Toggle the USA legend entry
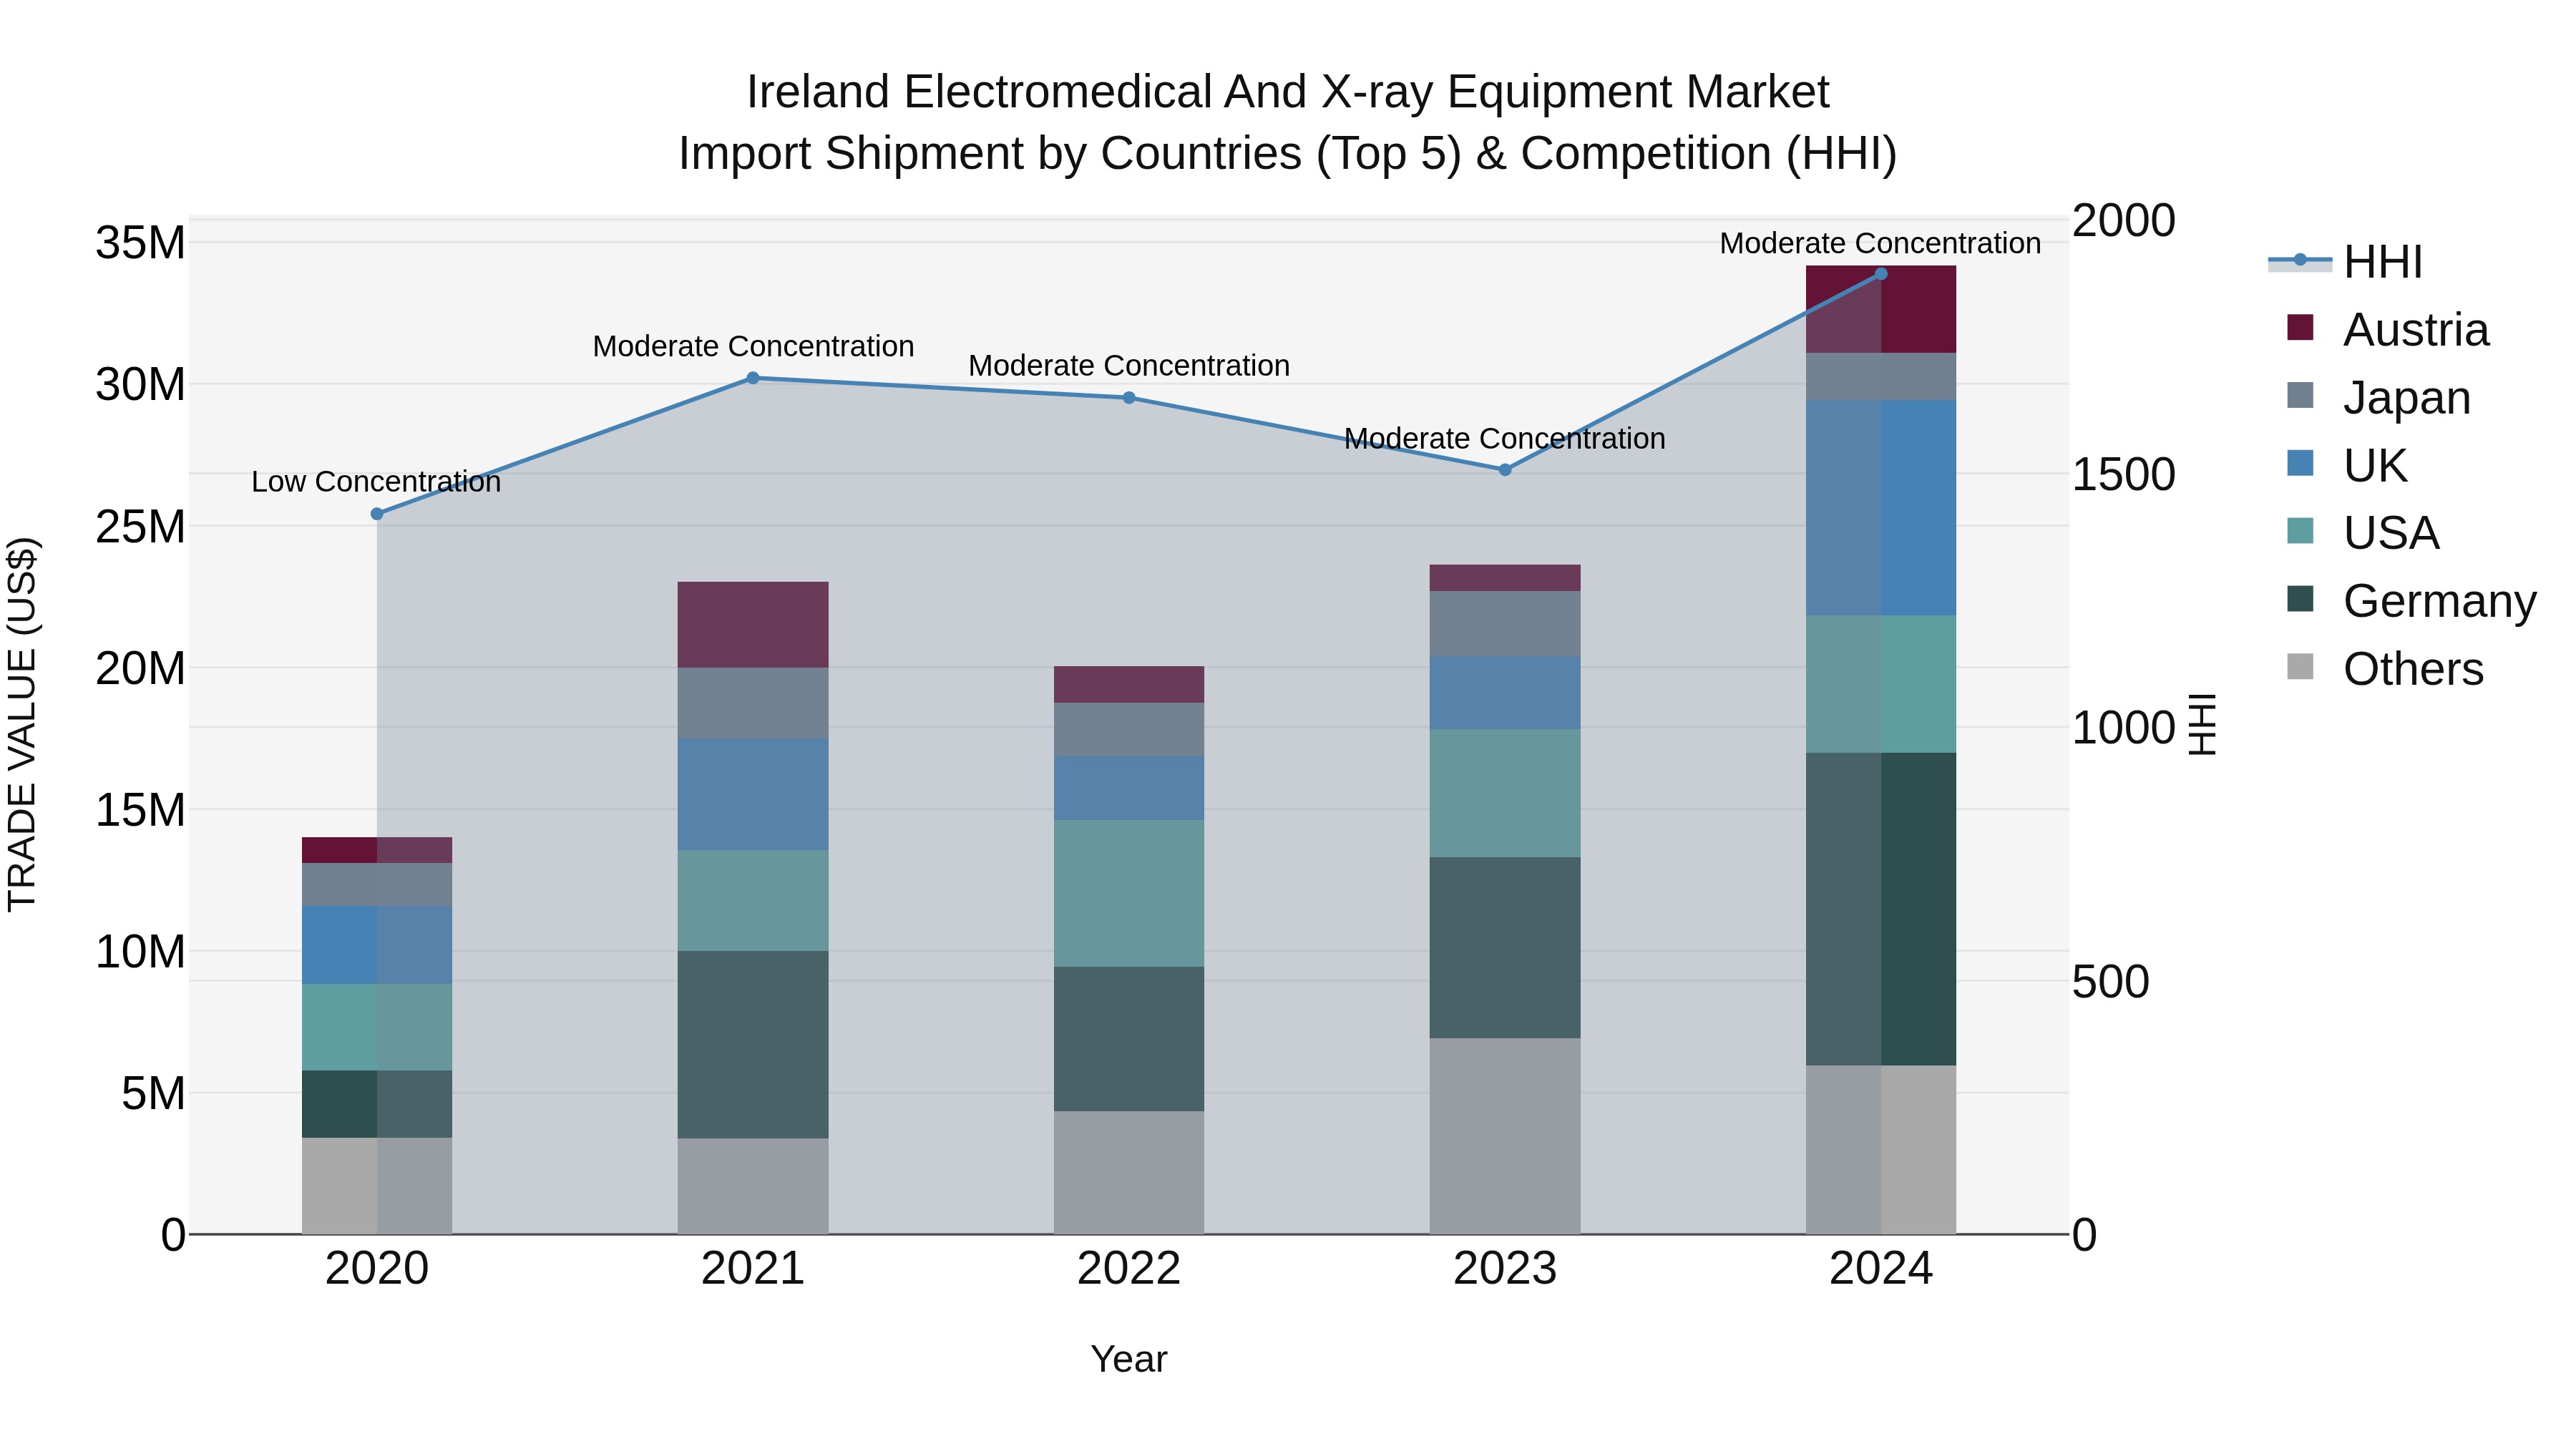Screen dimensions: 2576x1449 click(x=2363, y=533)
